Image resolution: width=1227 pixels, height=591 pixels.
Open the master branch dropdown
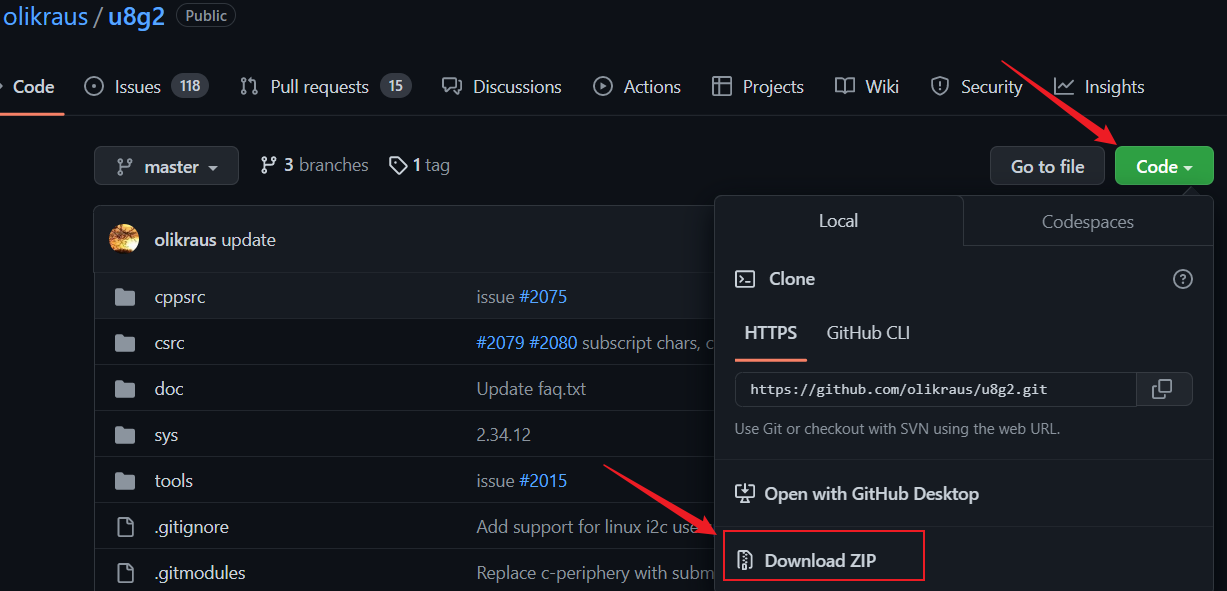tap(166, 166)
